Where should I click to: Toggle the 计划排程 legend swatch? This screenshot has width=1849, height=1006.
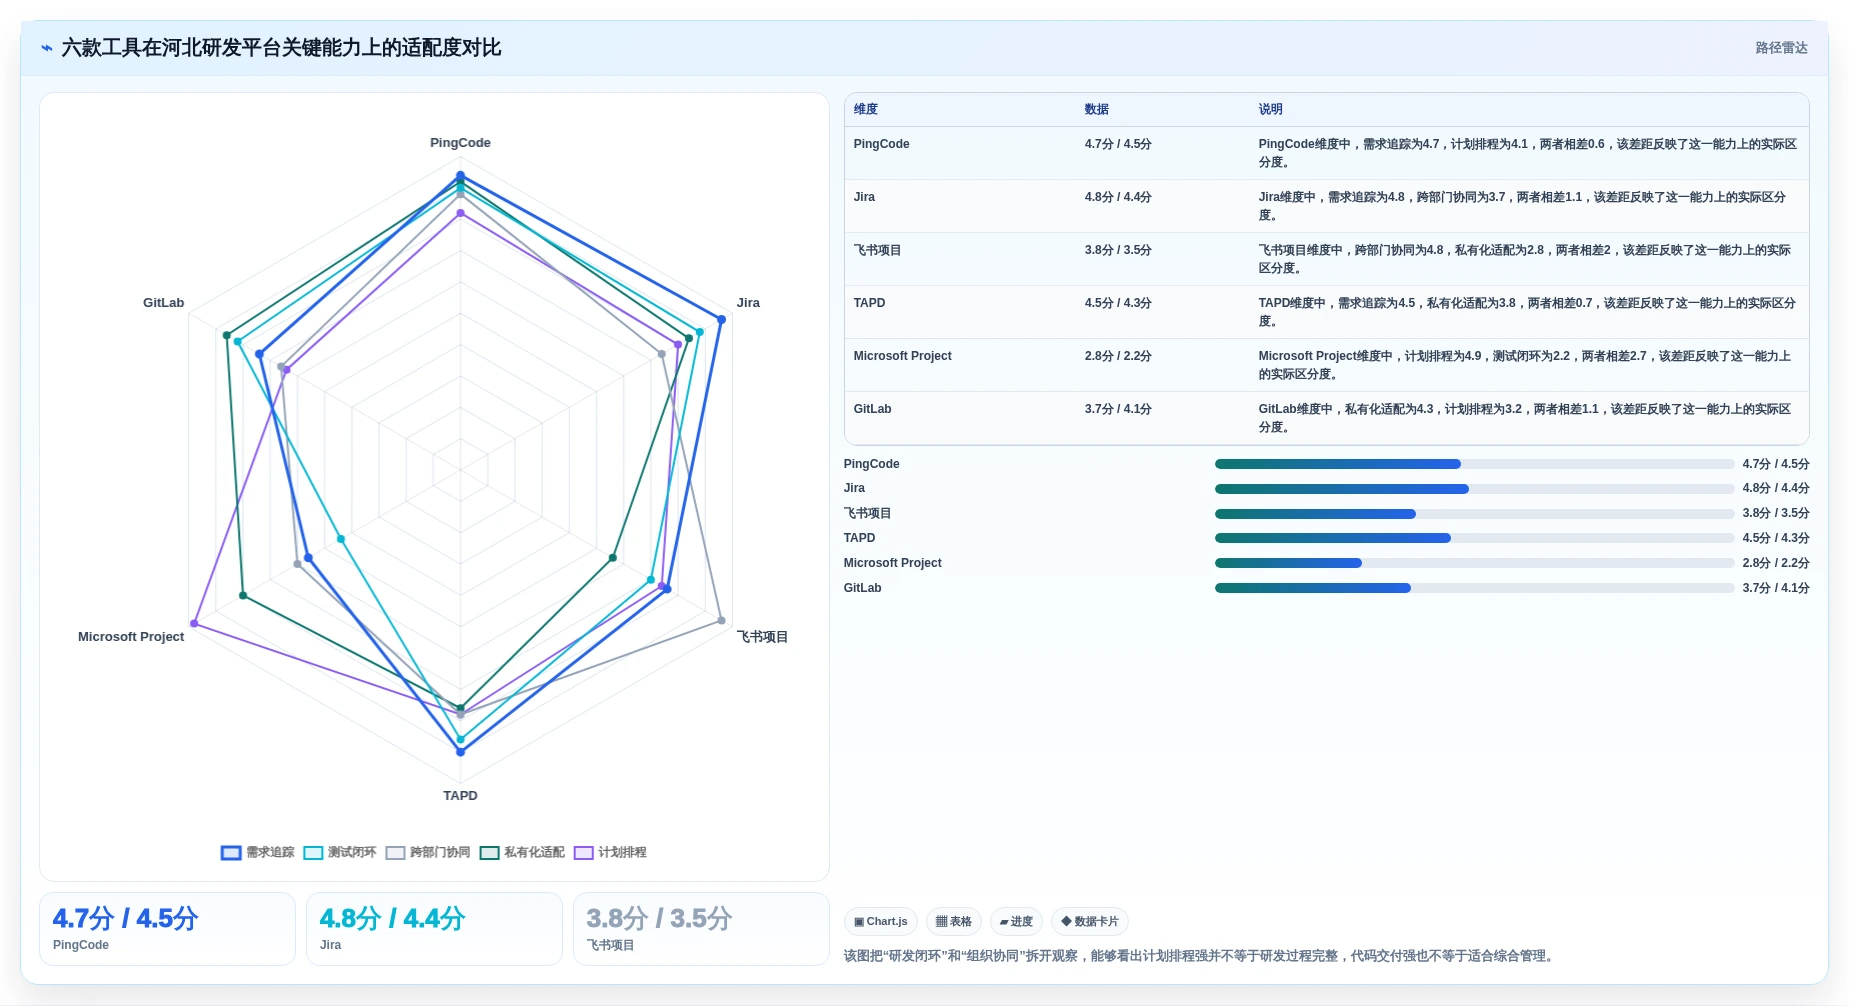click(x=584, y=853)
